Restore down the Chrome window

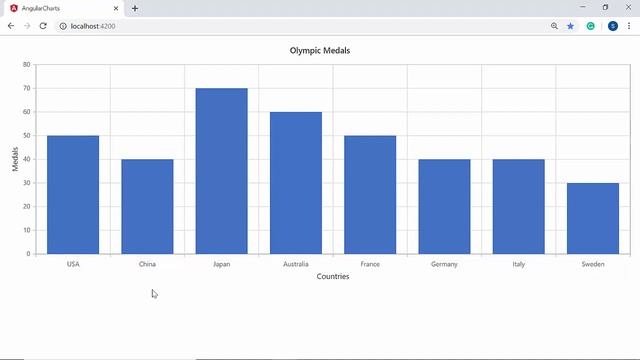(x=605, y=7)
